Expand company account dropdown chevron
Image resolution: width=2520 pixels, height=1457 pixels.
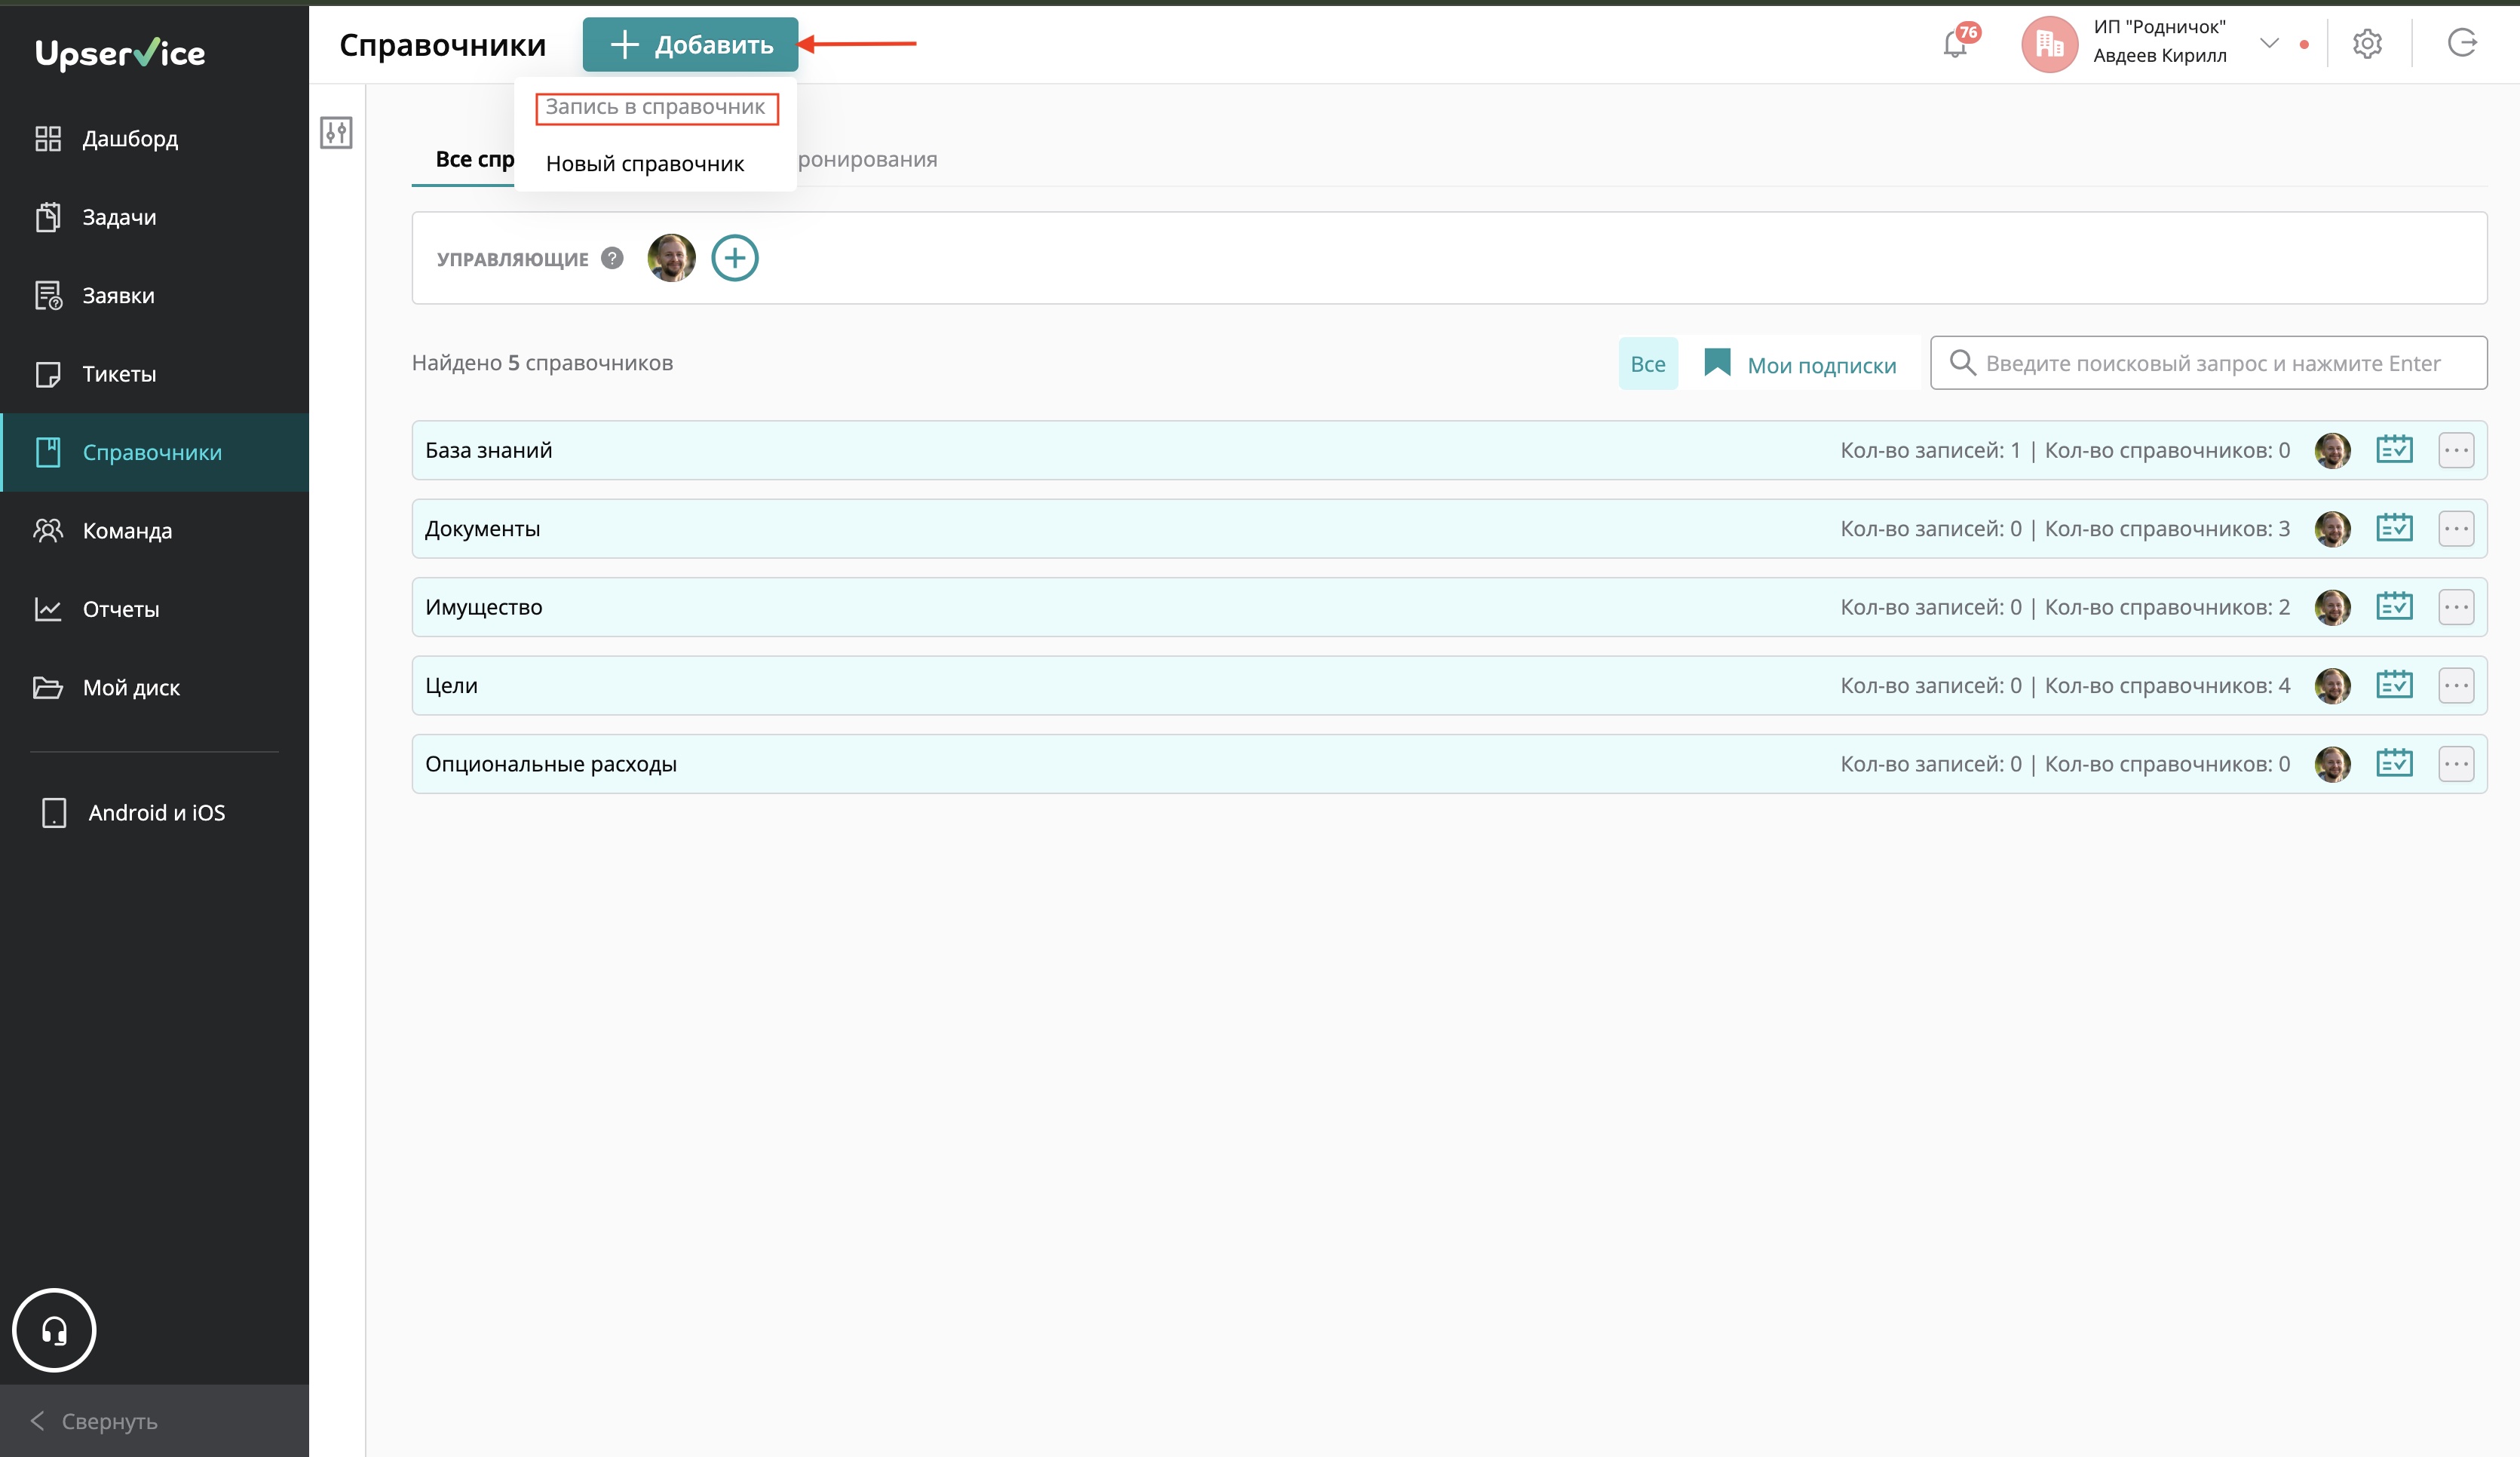coord(2269,43)
